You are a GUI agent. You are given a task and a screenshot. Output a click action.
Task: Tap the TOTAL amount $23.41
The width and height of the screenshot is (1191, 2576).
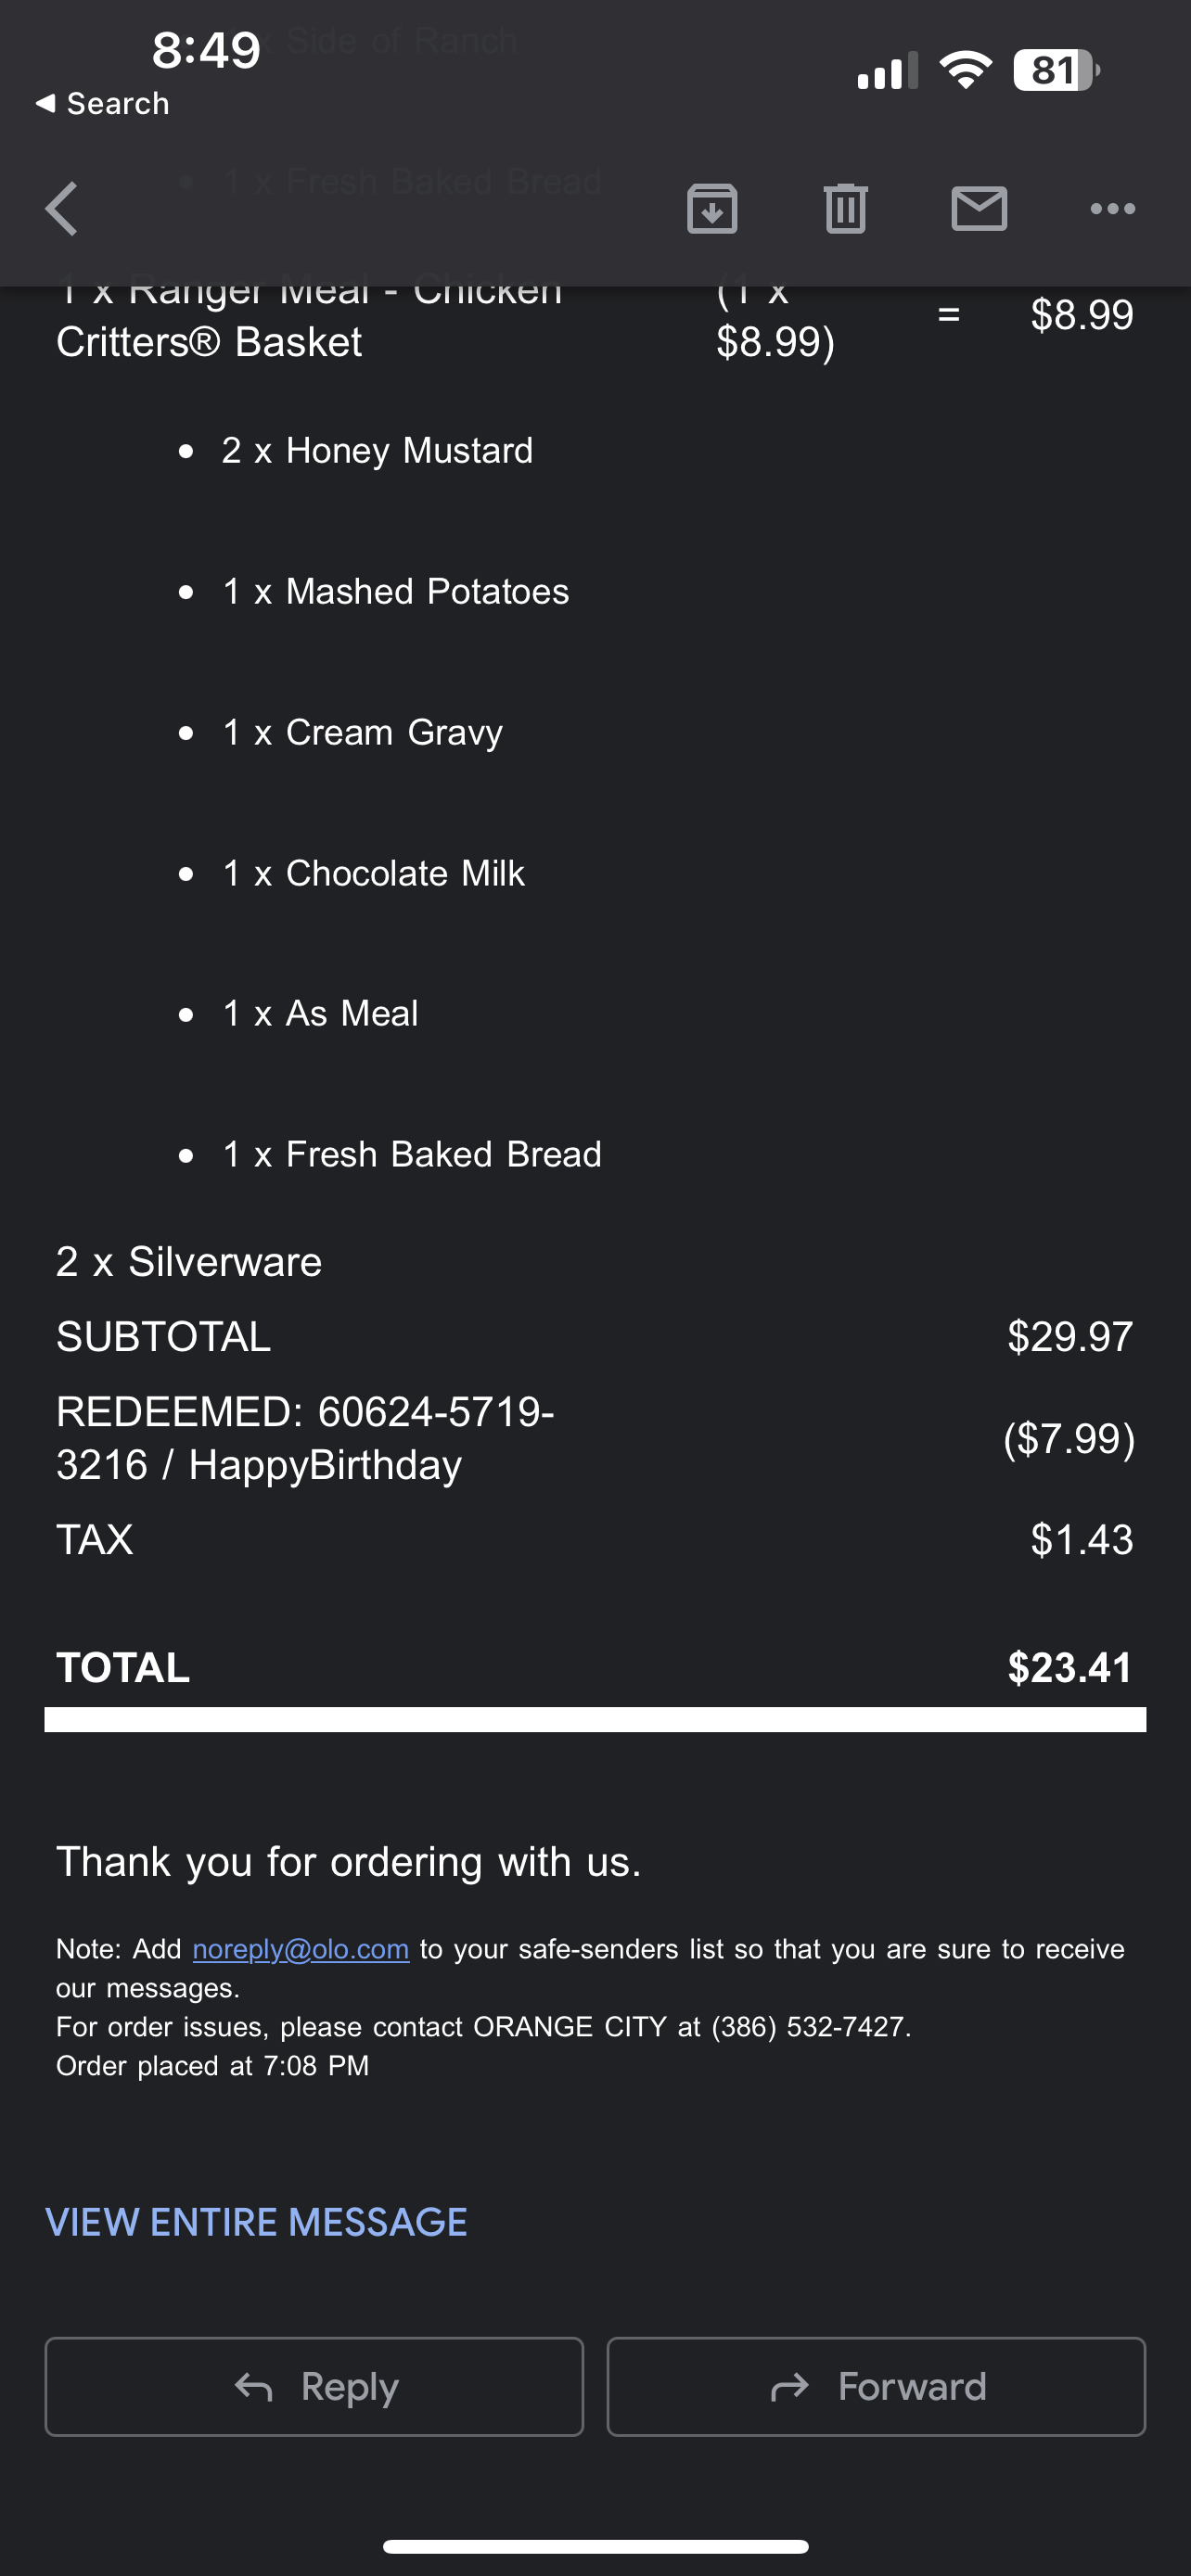click(x=1069, y=1667)
